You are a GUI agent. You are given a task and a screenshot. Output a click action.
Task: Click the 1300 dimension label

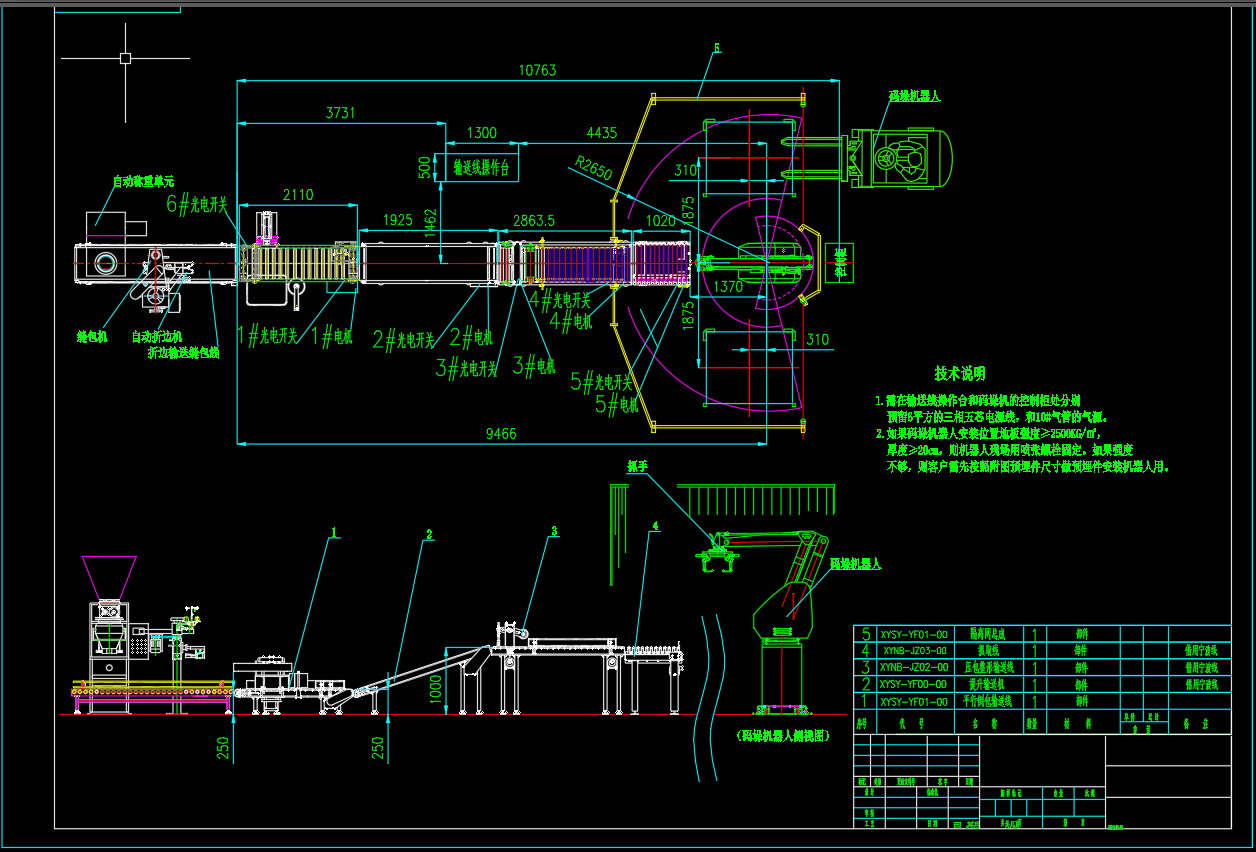[x=482, y=133]
